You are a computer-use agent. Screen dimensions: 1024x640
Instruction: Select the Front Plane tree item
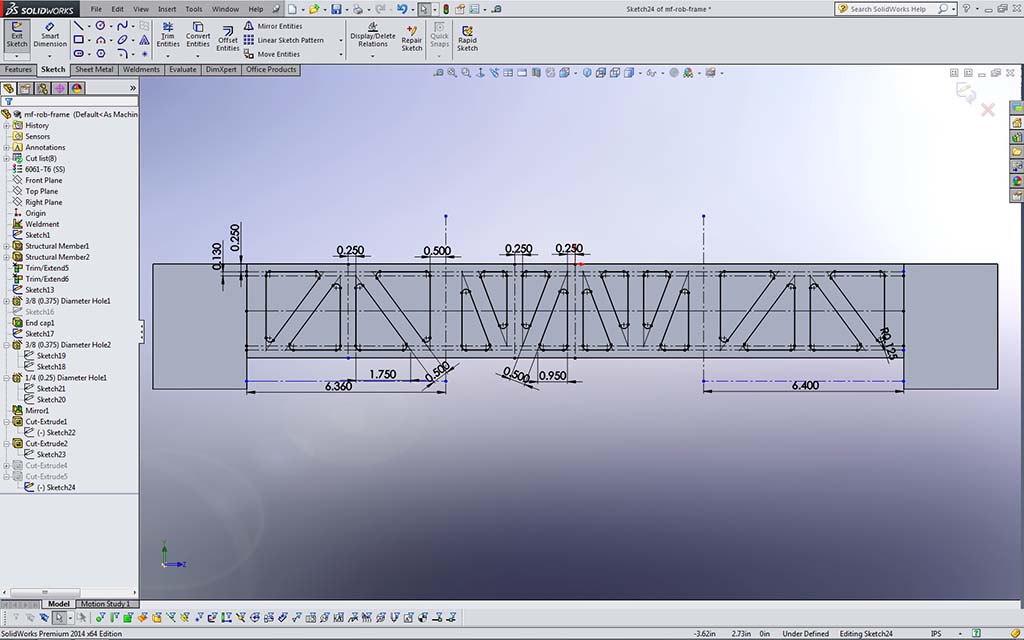(x=43, y=180)
